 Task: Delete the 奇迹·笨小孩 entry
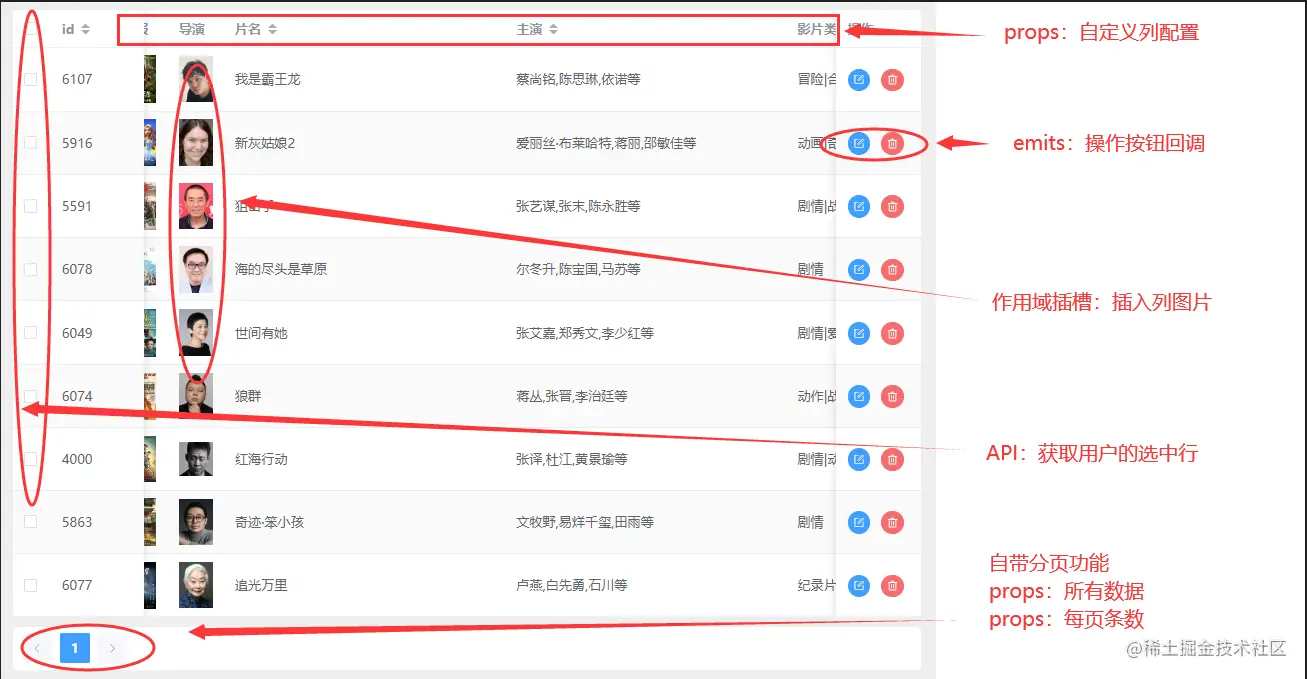pos(892,522)
